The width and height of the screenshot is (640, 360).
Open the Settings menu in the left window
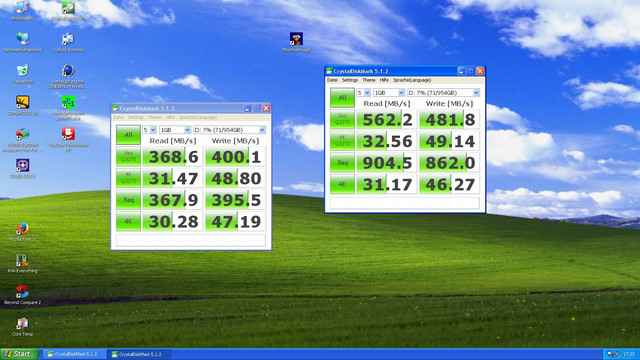coord(136,118)
